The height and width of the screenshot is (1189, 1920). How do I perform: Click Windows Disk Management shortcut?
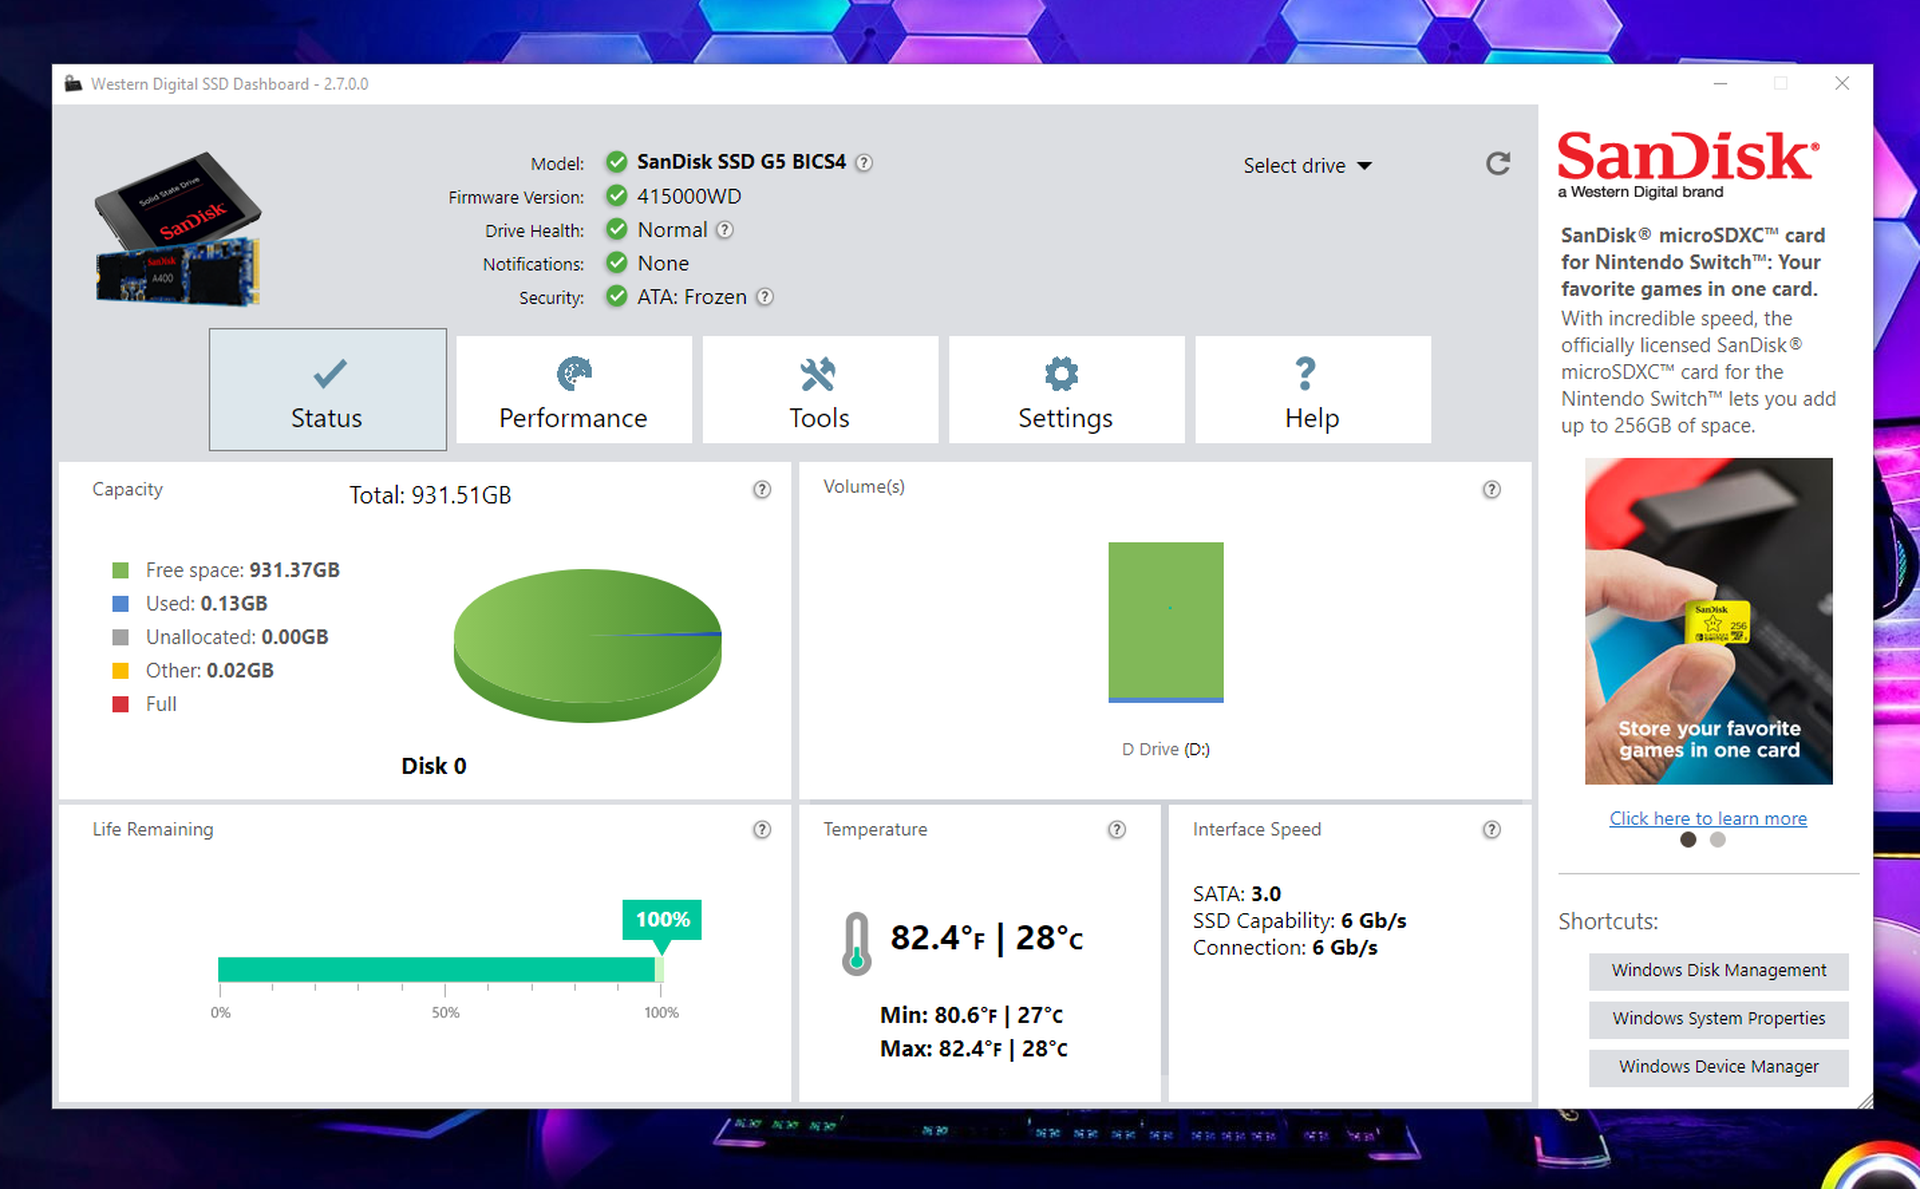[1718, 971]
